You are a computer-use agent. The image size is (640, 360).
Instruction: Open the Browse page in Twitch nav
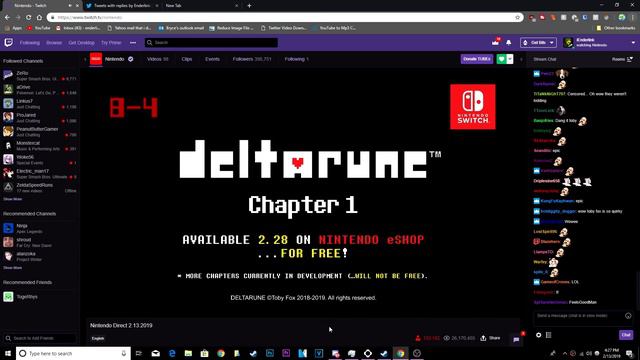(54, 43)
